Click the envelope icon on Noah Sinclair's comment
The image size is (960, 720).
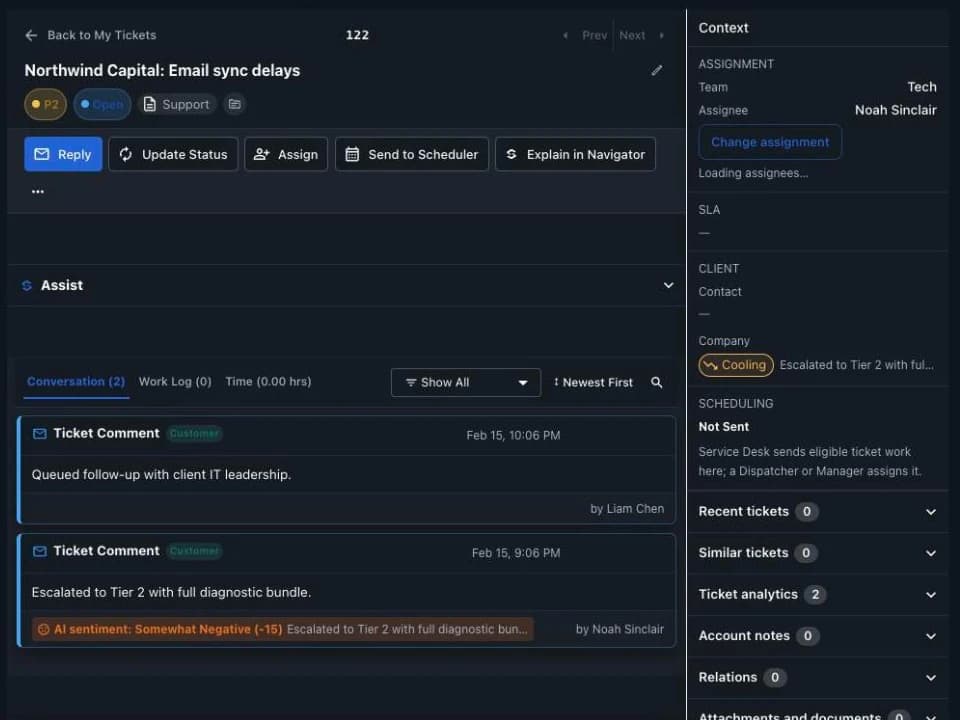(40, 551)
